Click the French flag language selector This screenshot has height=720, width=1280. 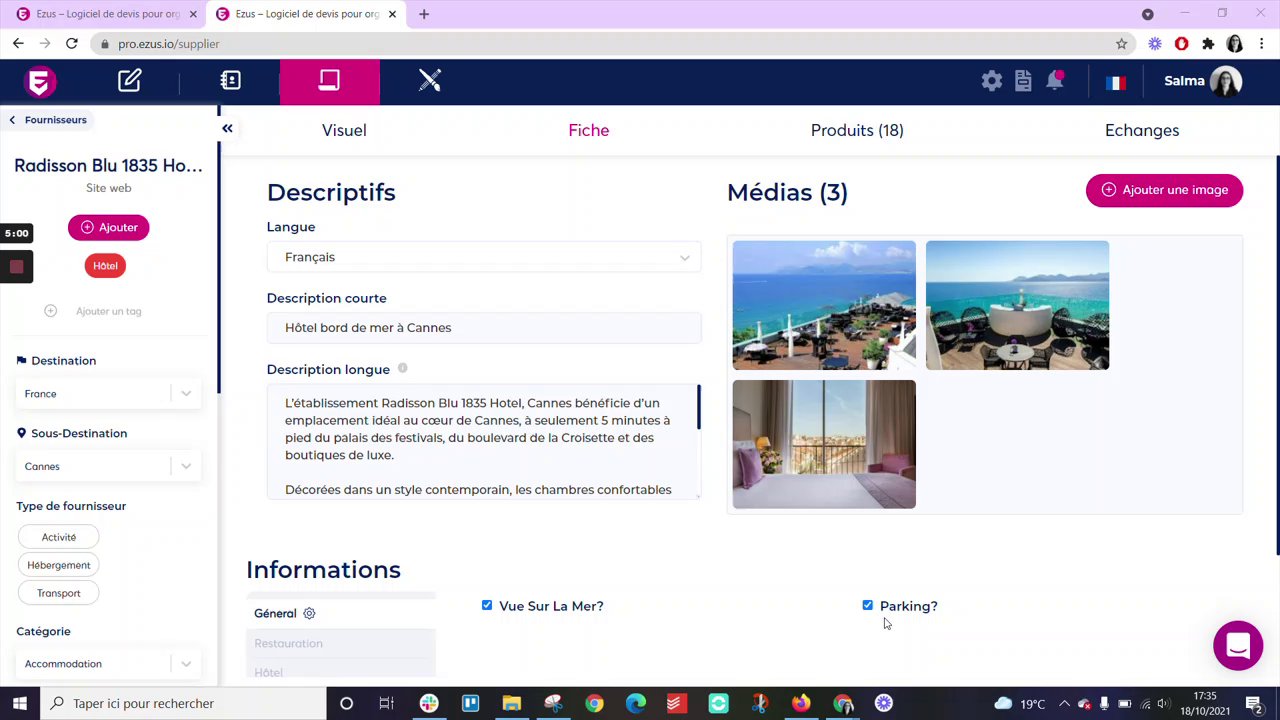1116,83
